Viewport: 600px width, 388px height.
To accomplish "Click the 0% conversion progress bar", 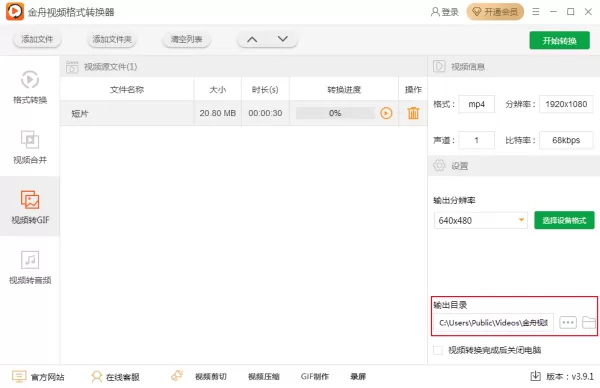I will [x=335, y=113].
